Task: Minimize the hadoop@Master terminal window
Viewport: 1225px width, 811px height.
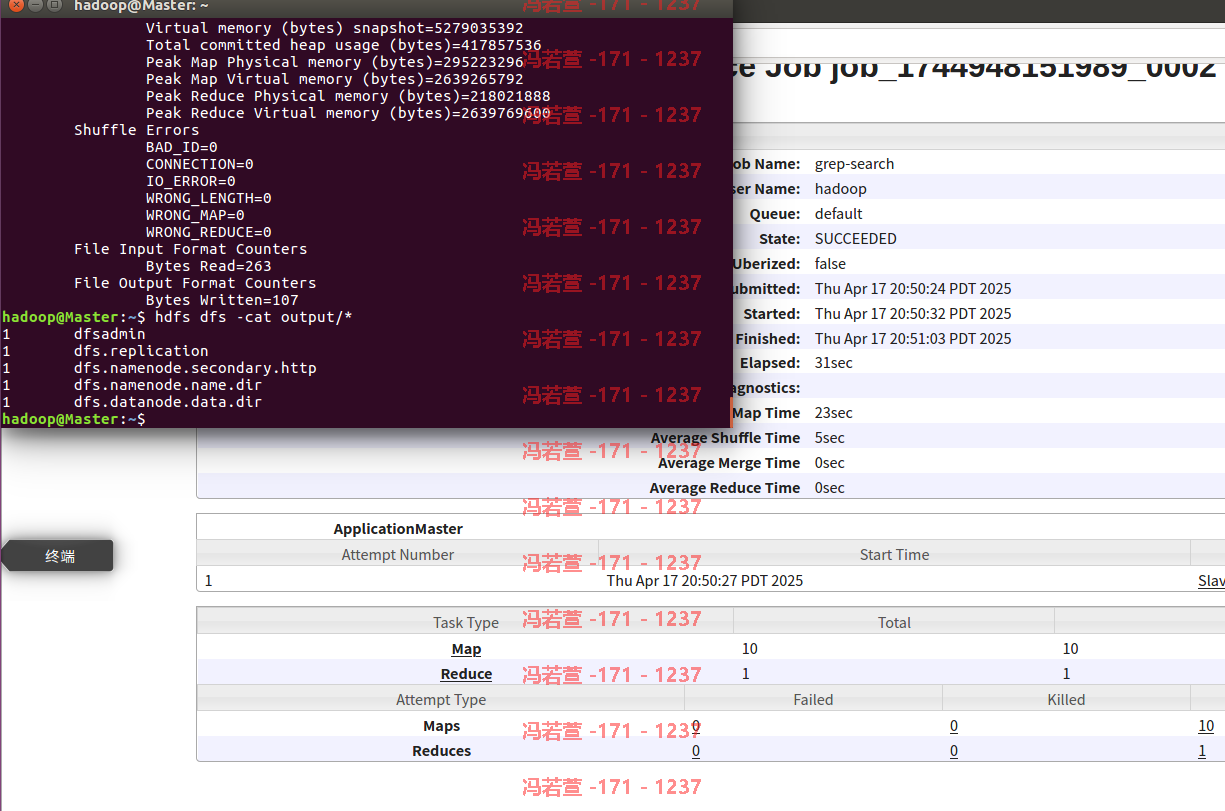Action: [x=33, y=5]
